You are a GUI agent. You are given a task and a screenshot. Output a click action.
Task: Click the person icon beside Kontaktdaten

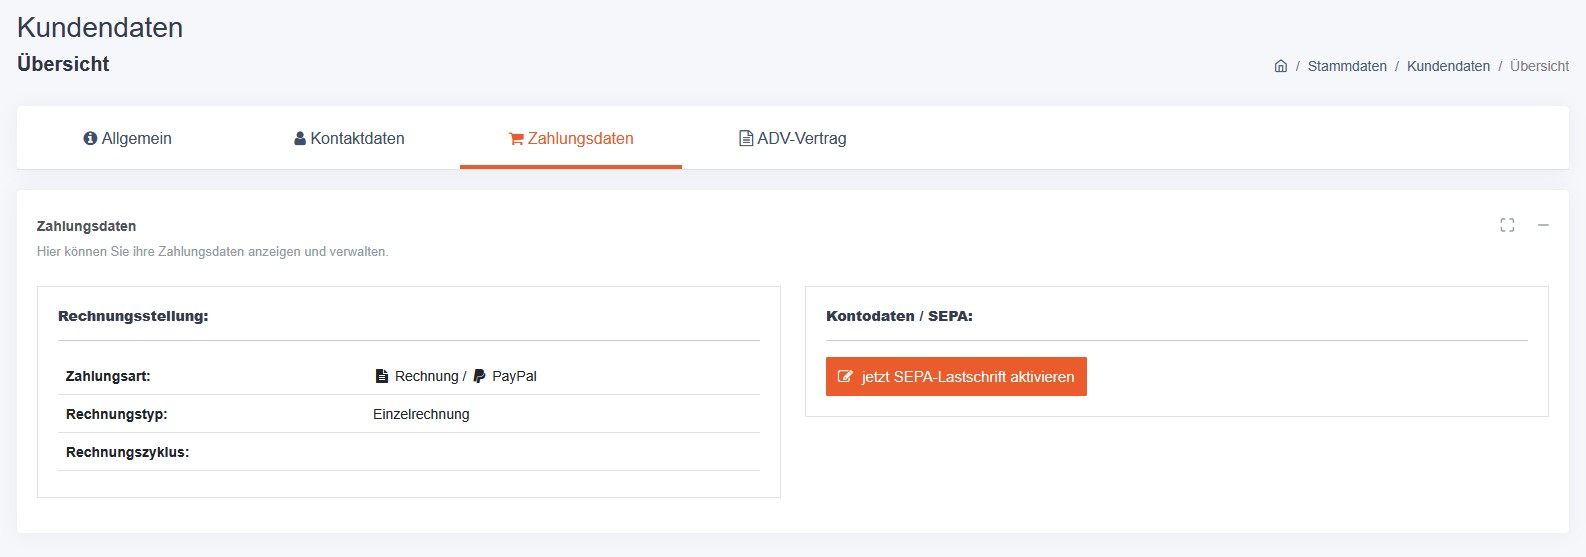(300, 139)
